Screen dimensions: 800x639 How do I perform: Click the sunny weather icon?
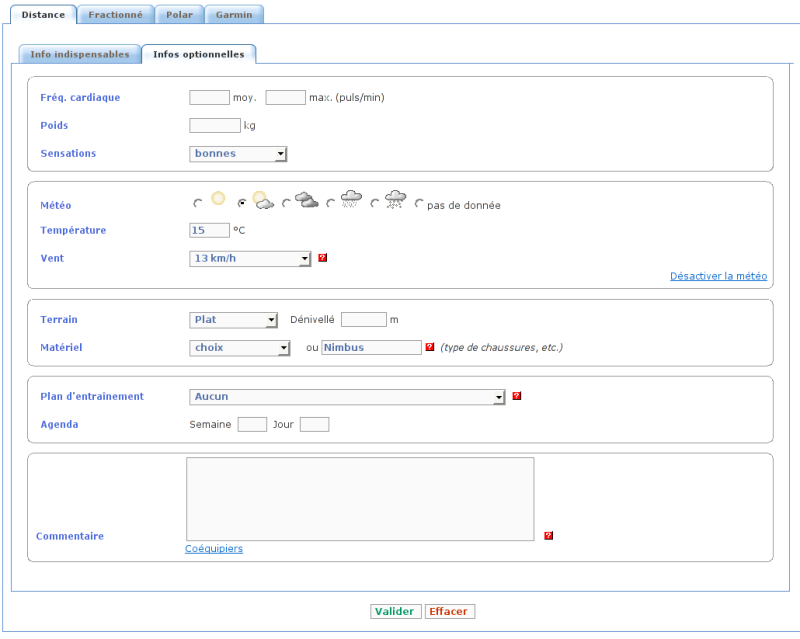218,198
